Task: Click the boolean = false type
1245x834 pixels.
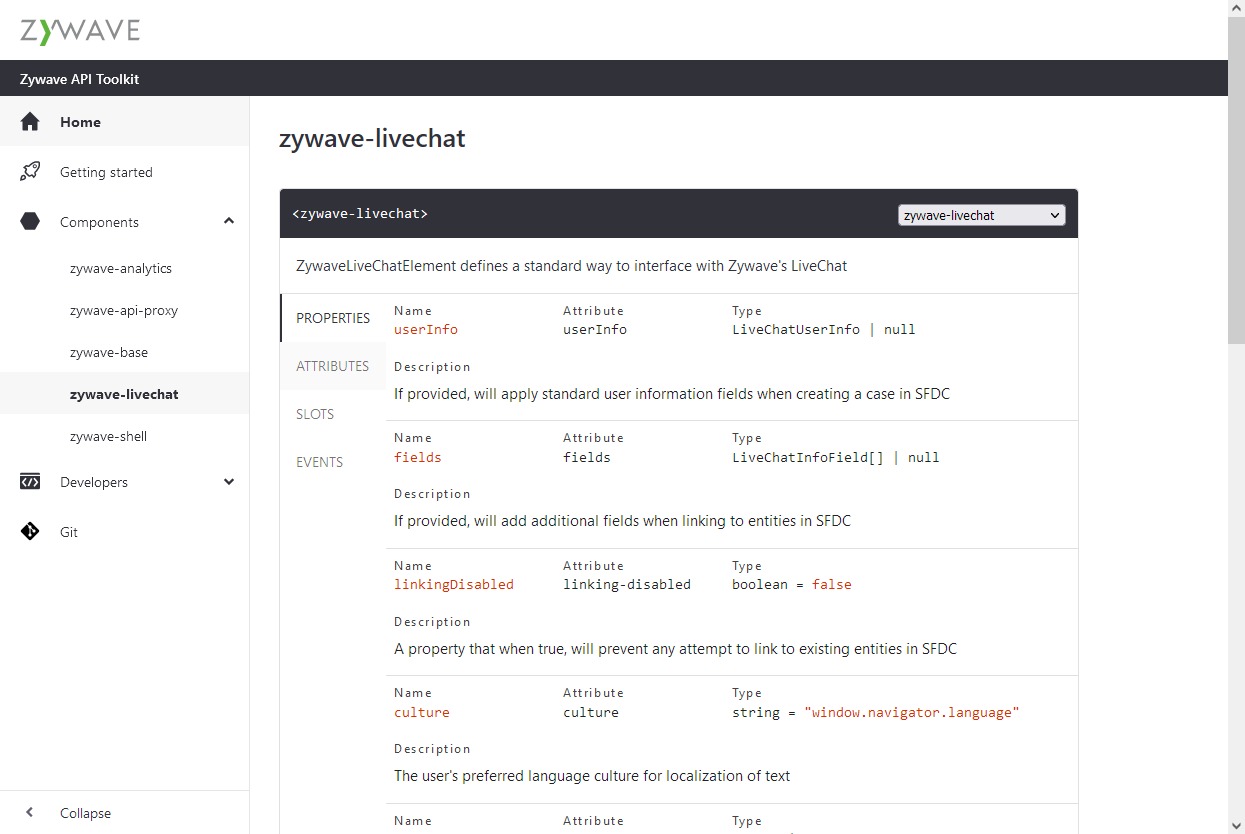Action: pos(792,584)
